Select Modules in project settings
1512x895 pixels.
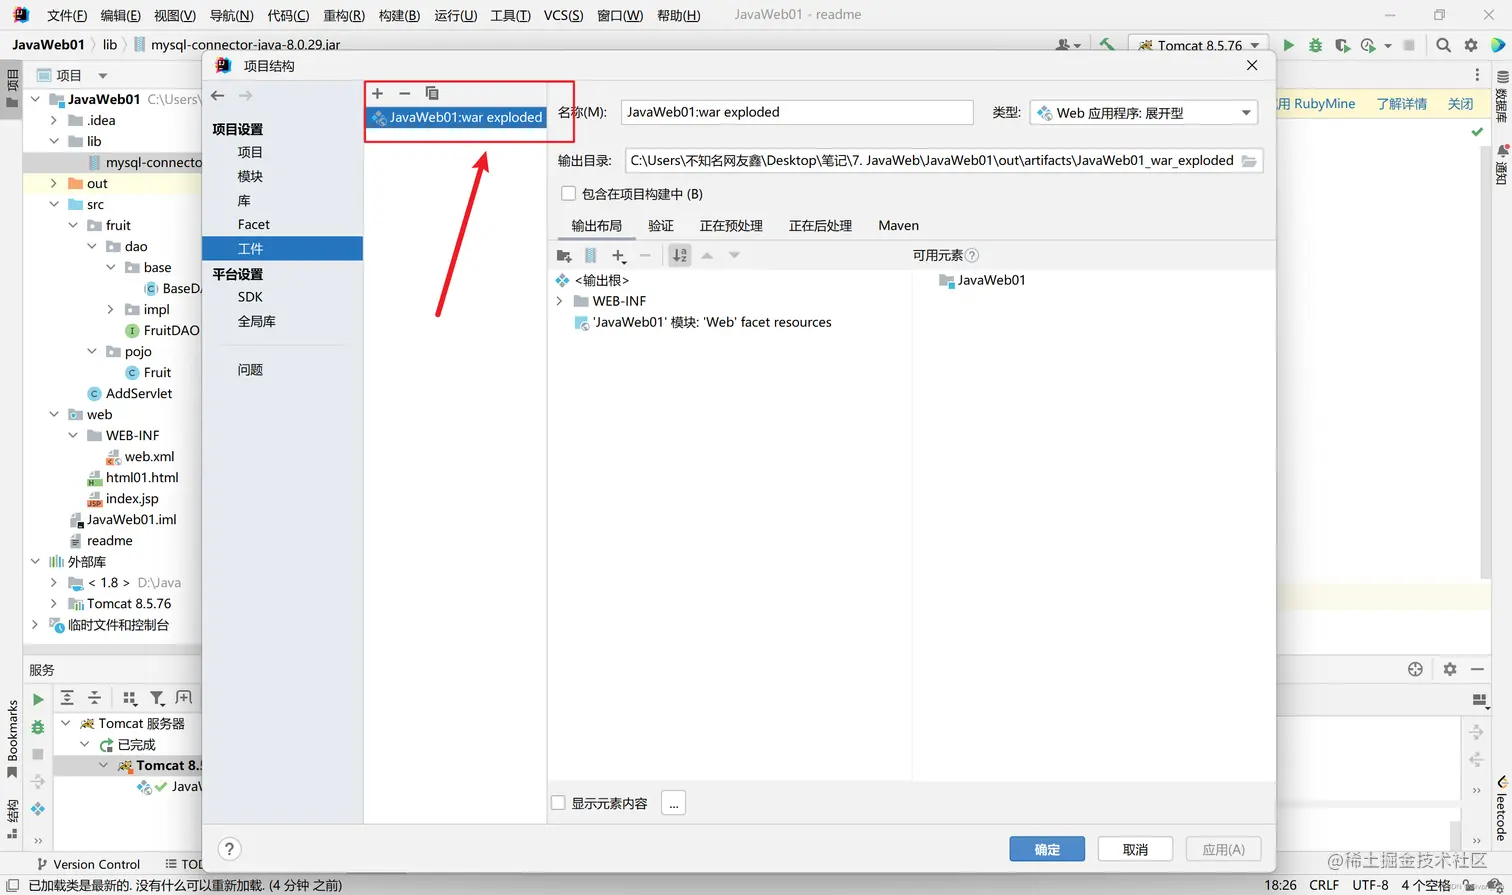(x=250, y=176)
